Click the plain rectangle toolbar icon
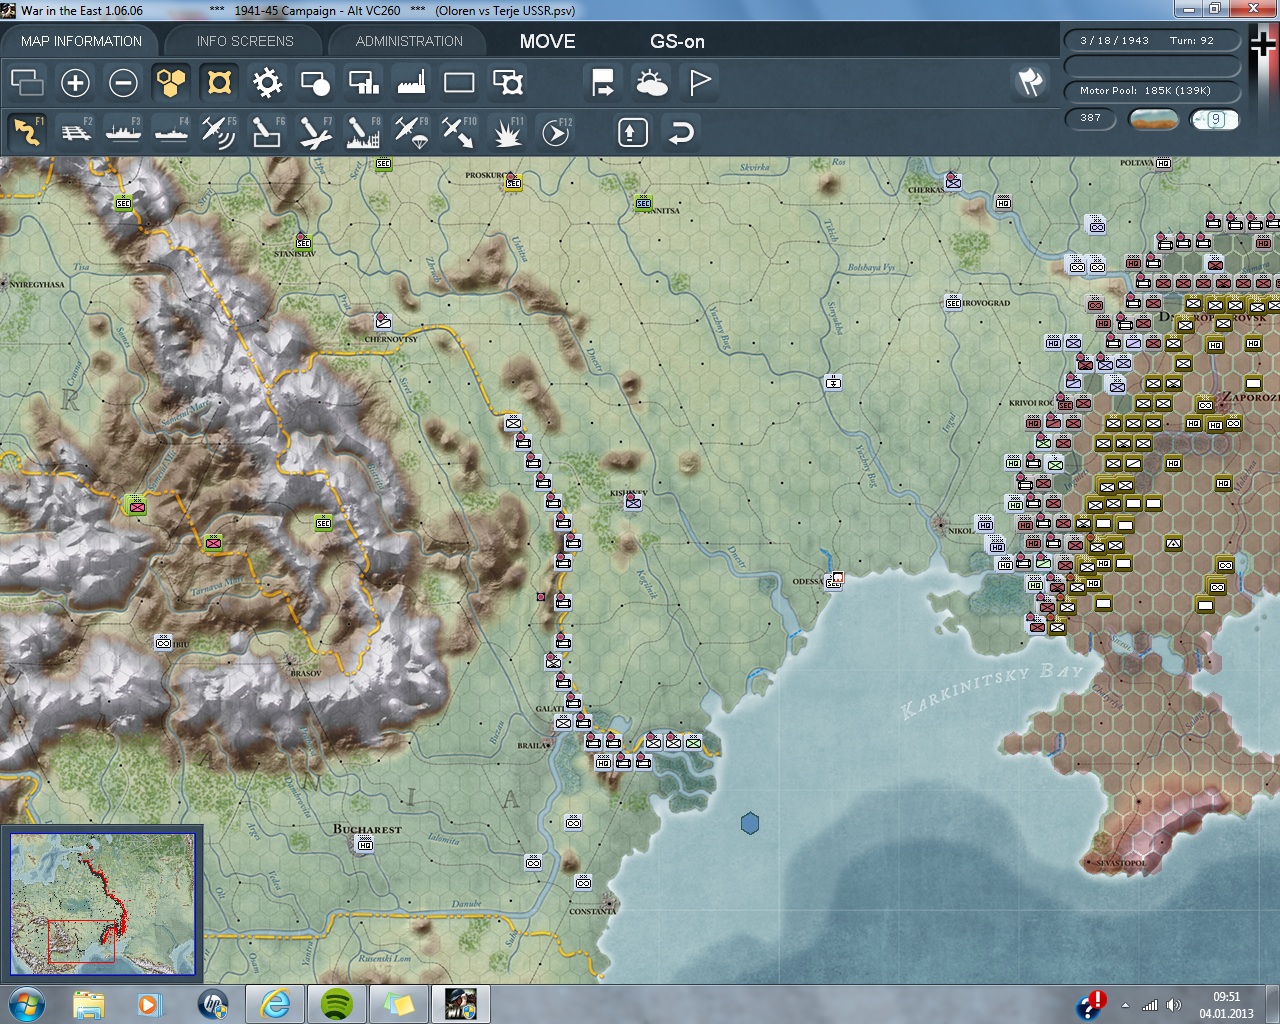Screen dimensions: 1280x1024 point(459,82)
